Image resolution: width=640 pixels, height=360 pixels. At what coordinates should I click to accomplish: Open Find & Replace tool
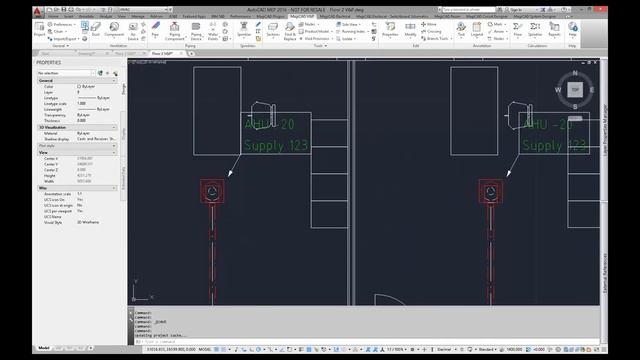[x=290, y=31]
